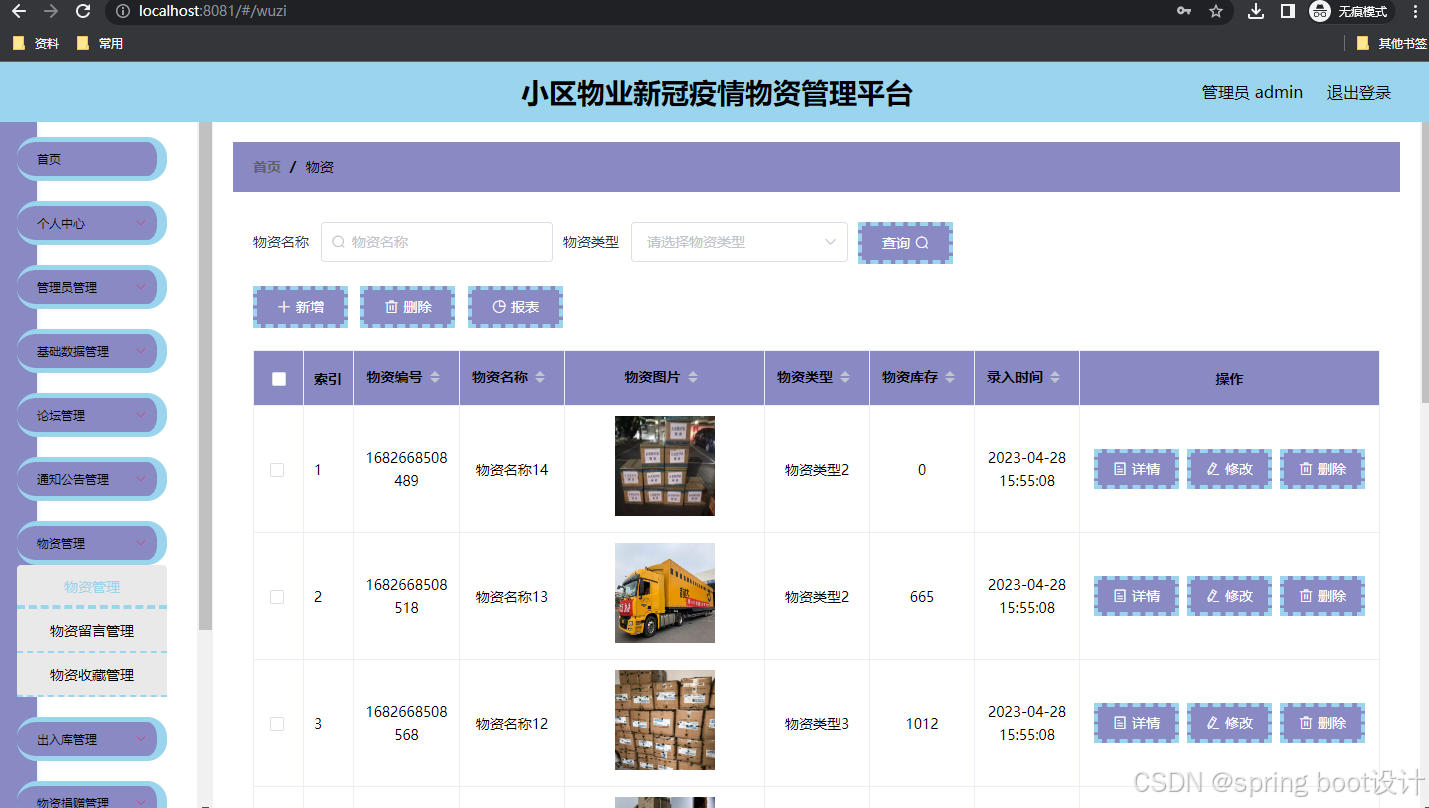Reload the page with the refresh icon
Screen dimensions: 1429x808
click(x=83, y=11)
